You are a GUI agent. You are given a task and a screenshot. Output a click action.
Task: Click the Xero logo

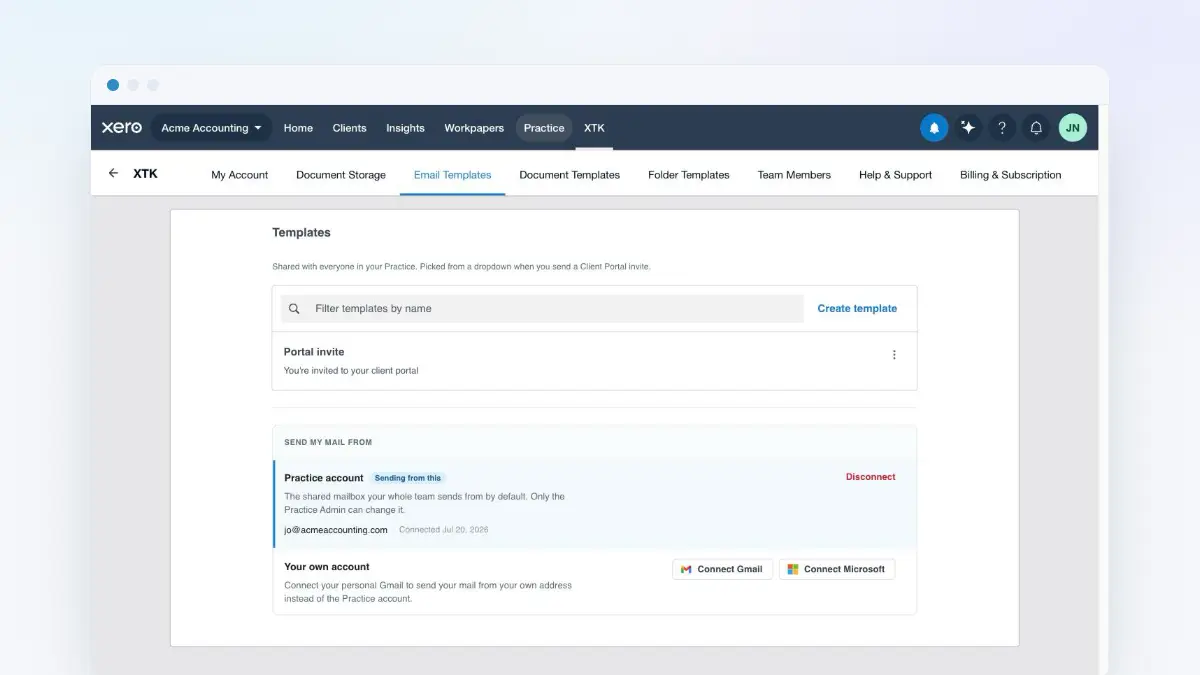click(122, 128)
